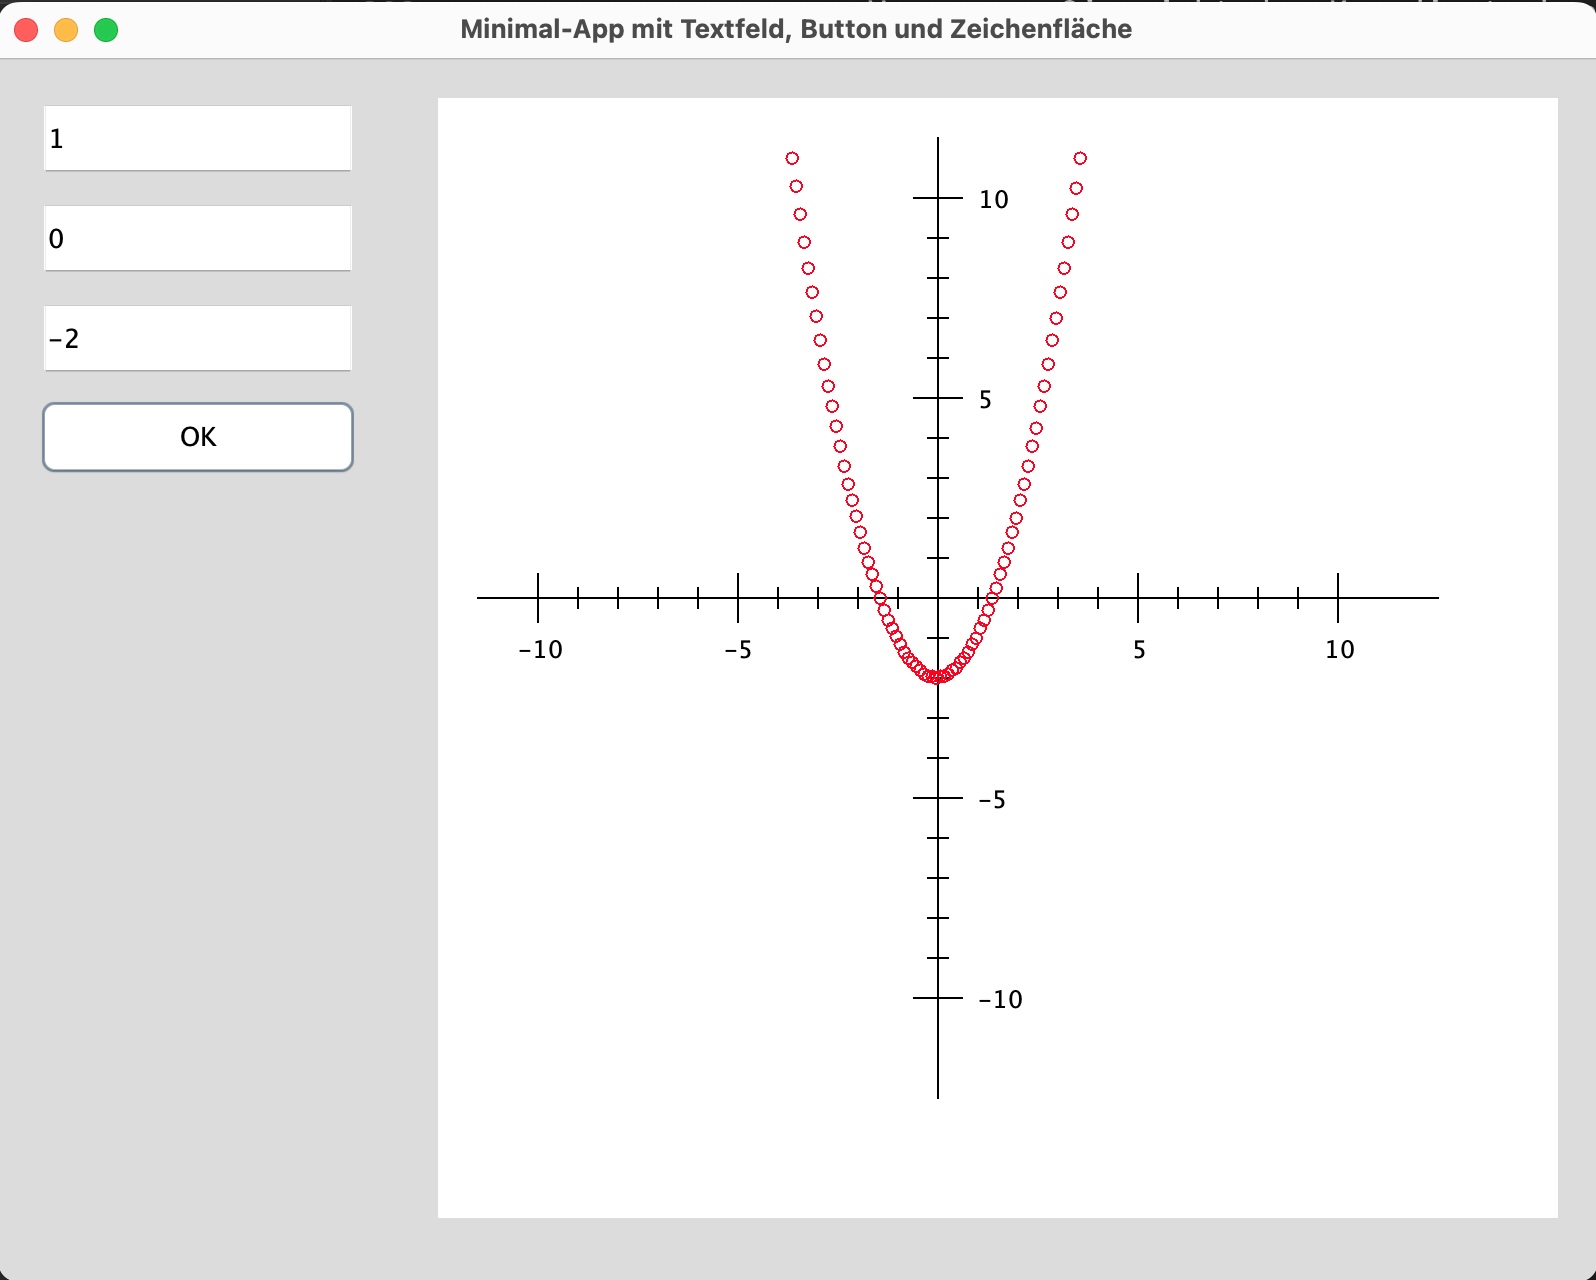
Task: Click the -10 label on the horizontal axis
Action: coord(540,650)
